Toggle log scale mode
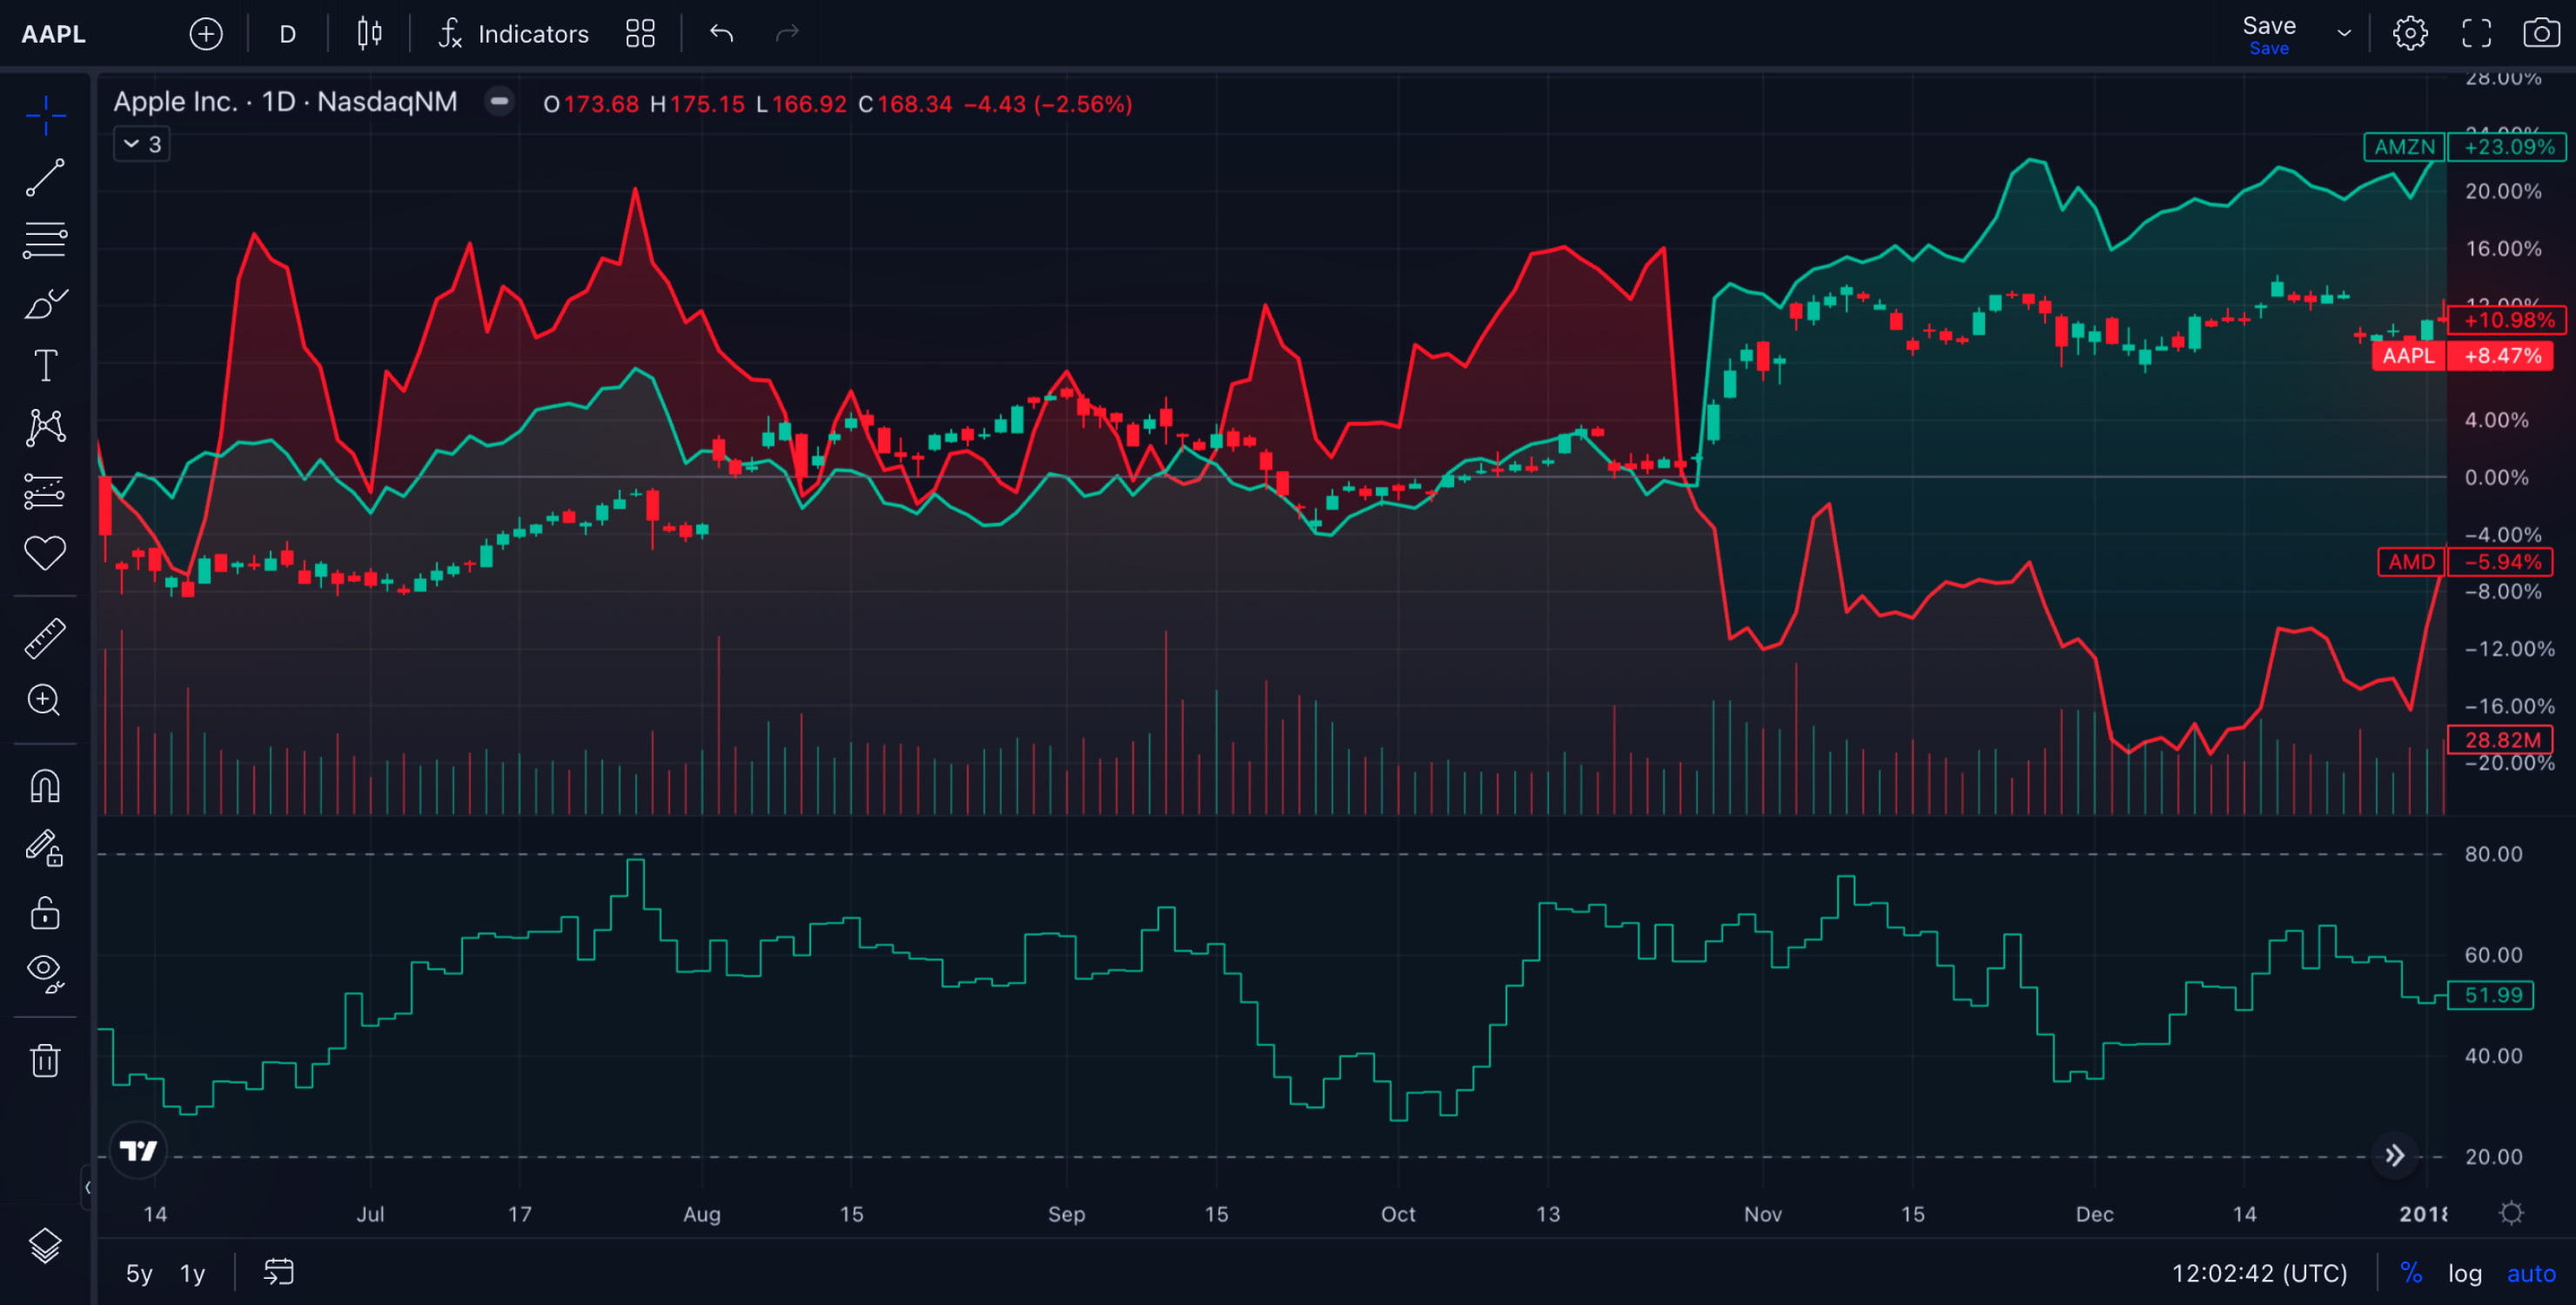The image size is (2576, 1305). tap(2464, 1273)
